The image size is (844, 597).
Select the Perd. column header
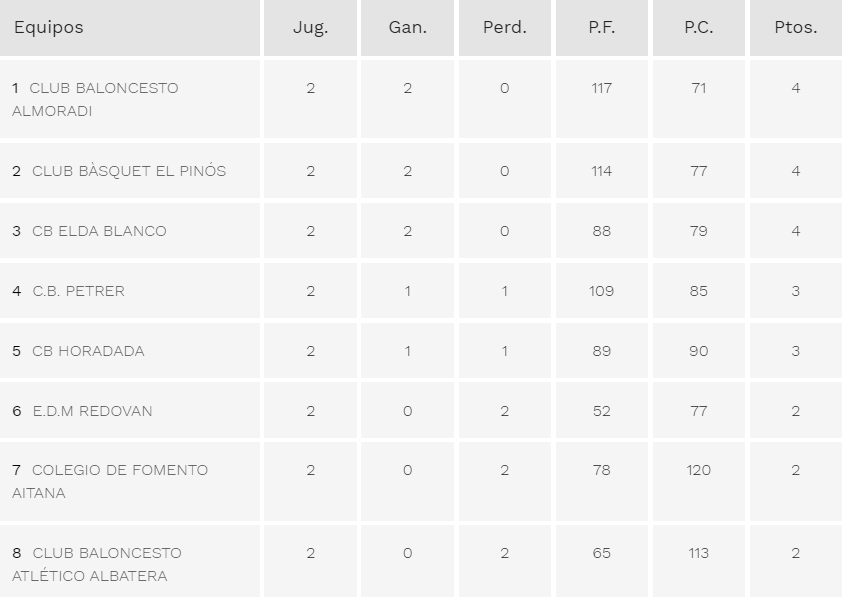click(504, 27)
